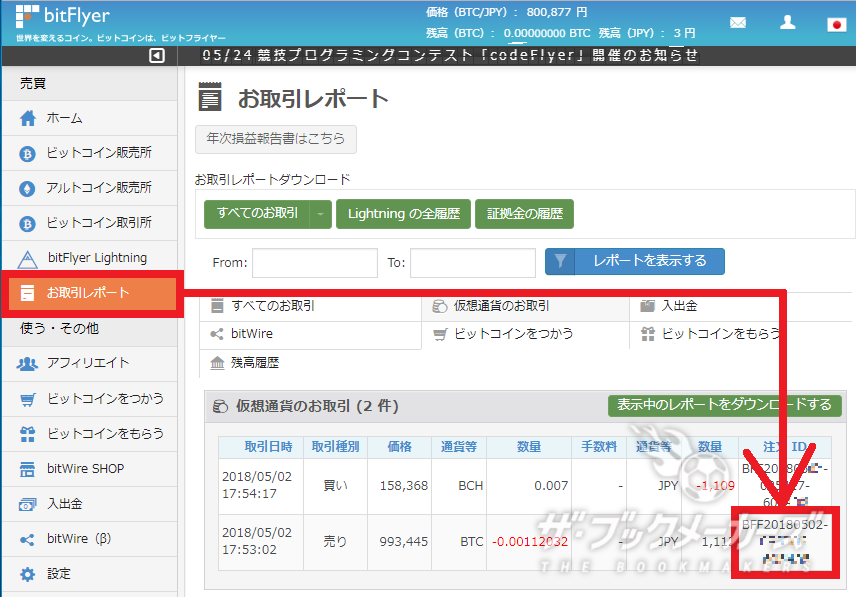Download 証拠金の履歴

(x=525, y=214)
